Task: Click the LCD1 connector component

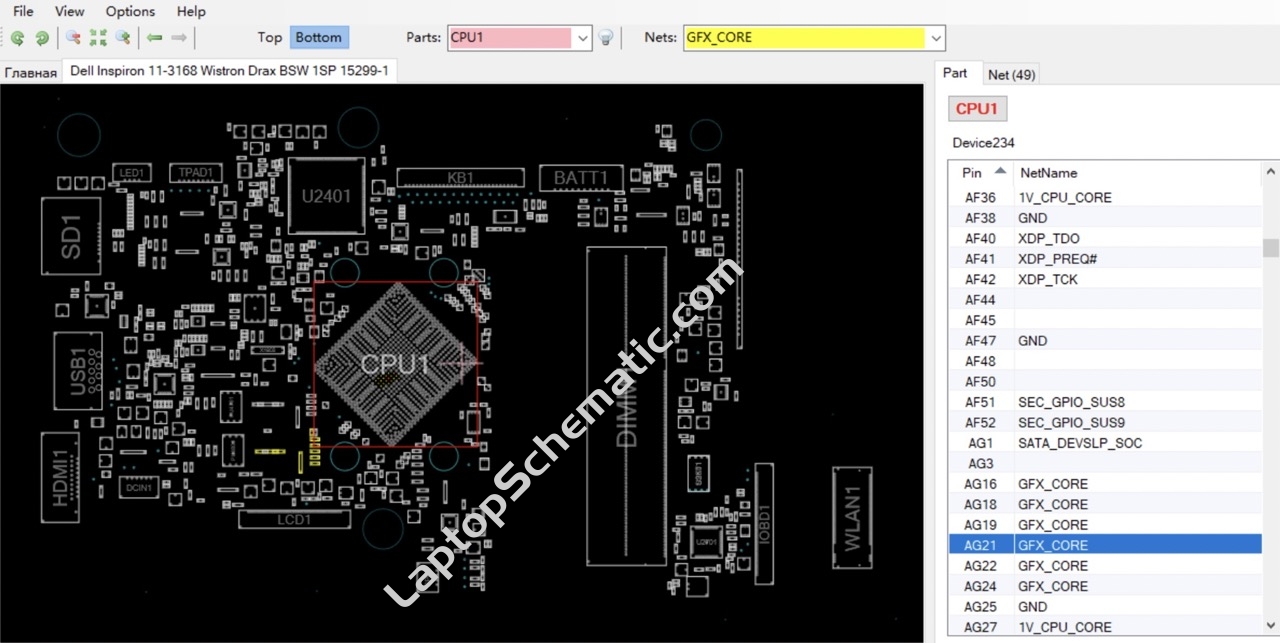Action: pos(294,520)
